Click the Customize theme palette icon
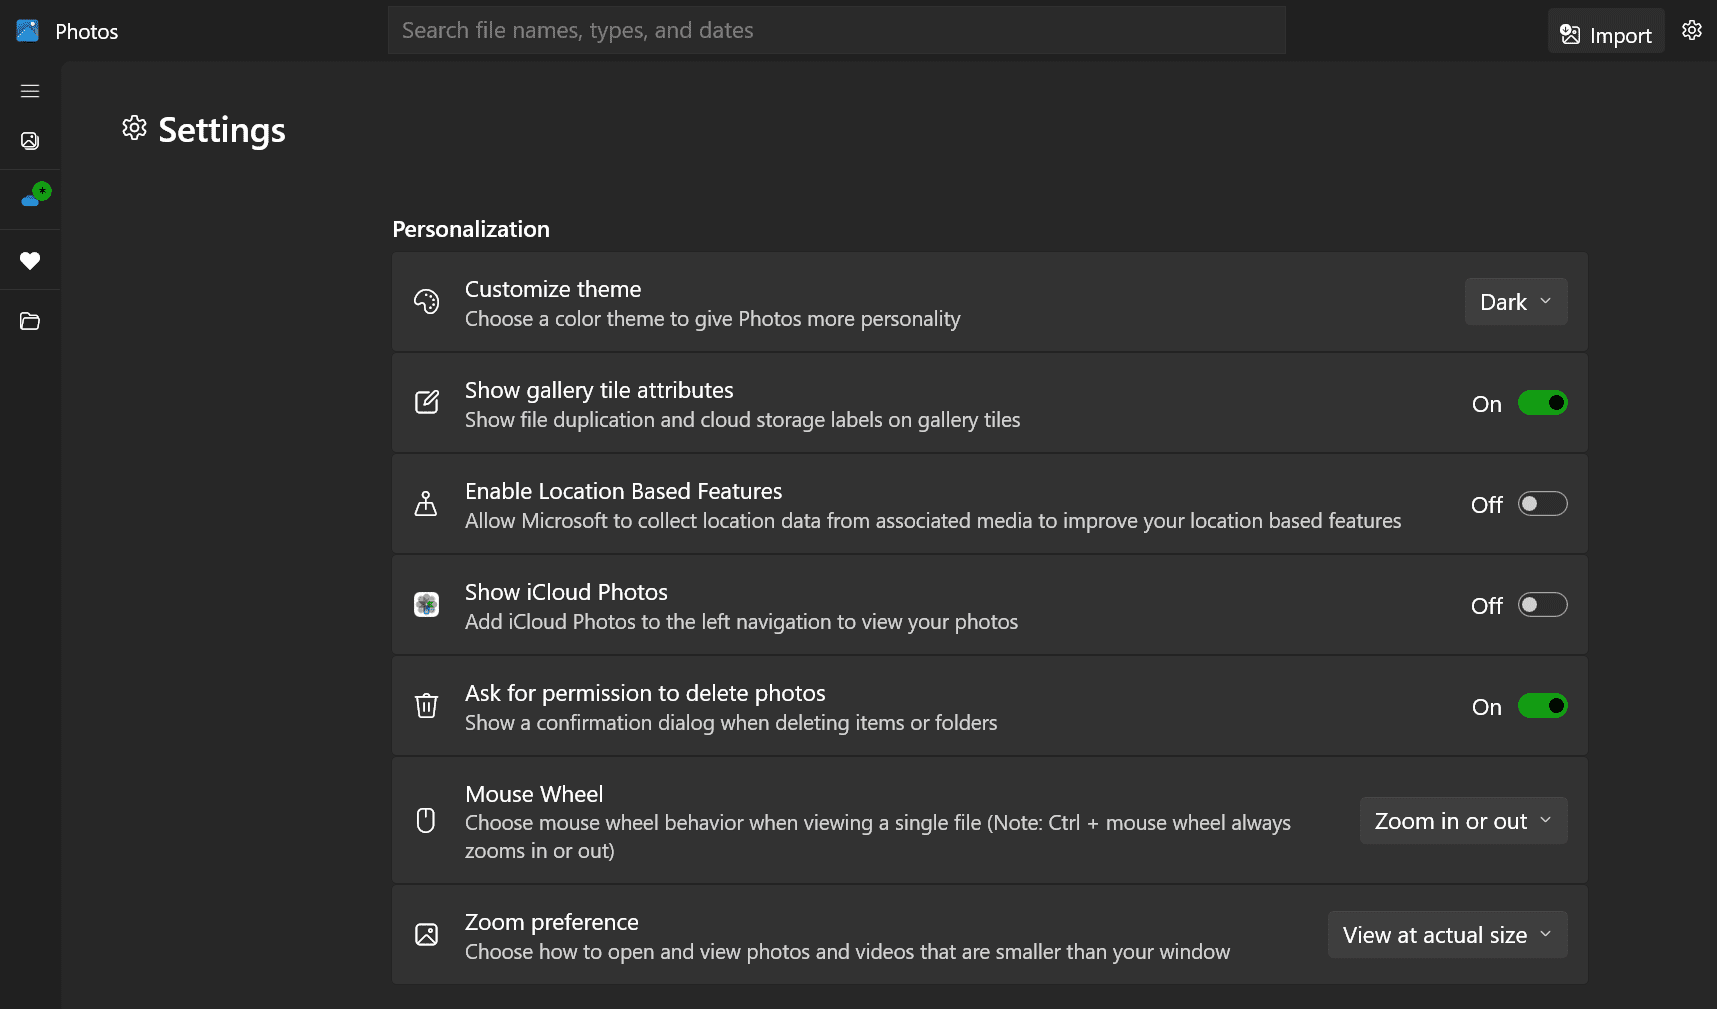 (x=427, y=302)
